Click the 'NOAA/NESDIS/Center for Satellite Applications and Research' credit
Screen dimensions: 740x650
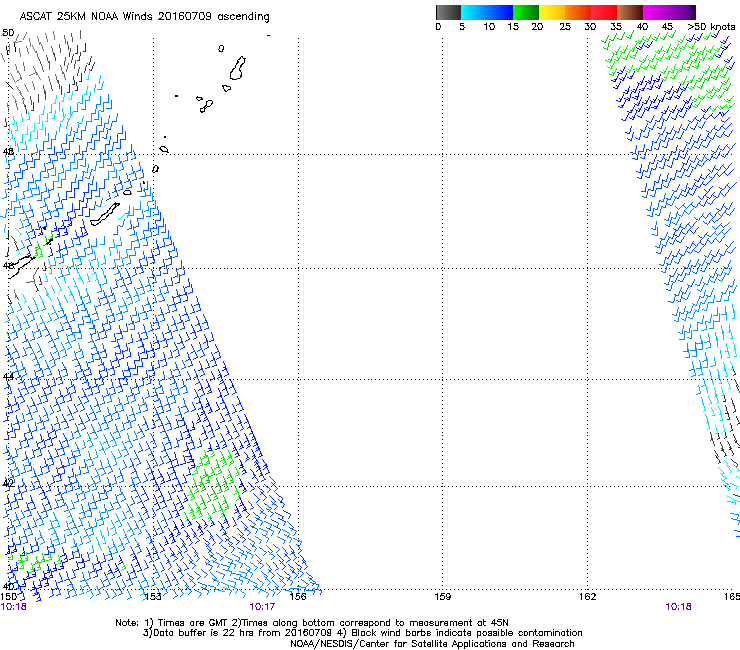coord(432,644)
